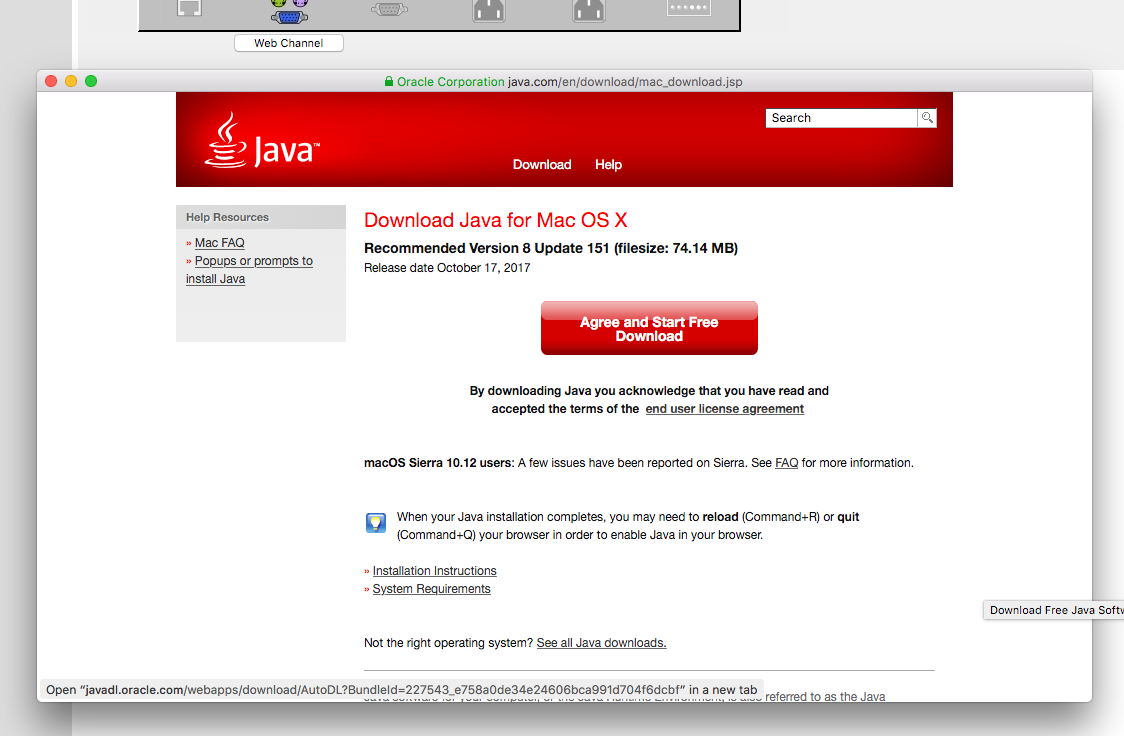Click the gray serial port icon
This screenshot has height=736, width=1124.
click(389, 9)
